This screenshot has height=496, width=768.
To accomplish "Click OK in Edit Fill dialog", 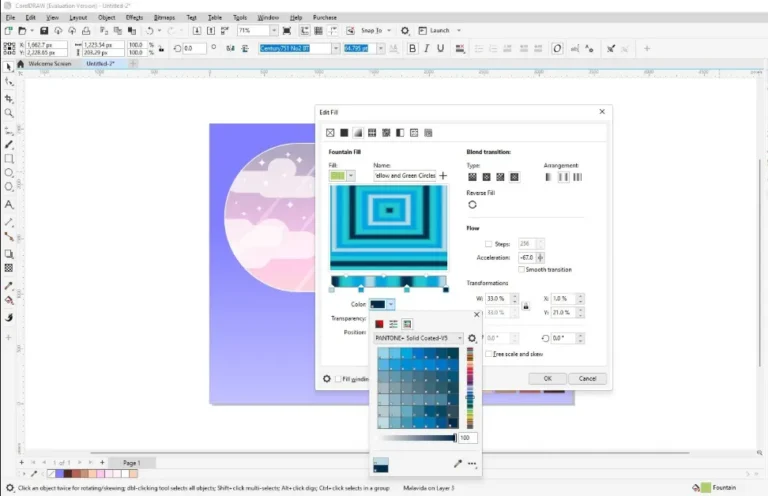I will [x=548, y=378].
